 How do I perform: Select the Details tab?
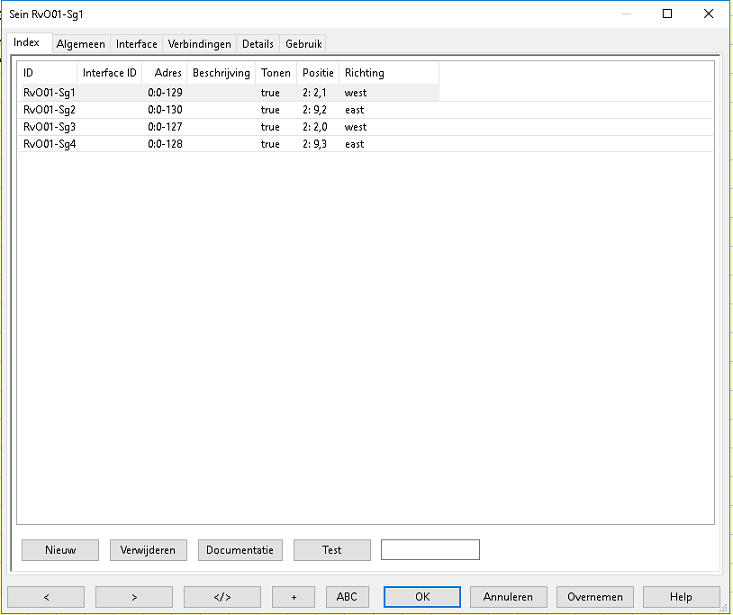coord(257,44)
